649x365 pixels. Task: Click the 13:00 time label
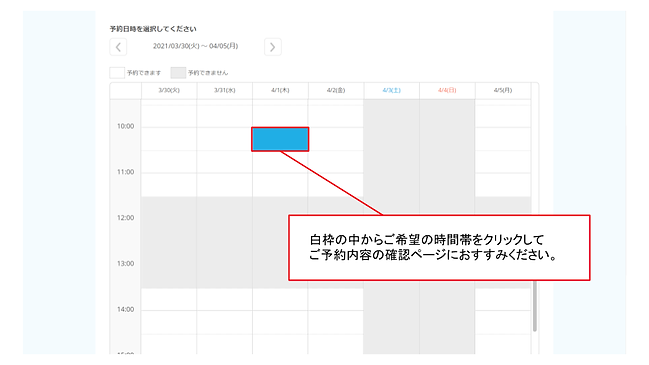coord(125,264)
